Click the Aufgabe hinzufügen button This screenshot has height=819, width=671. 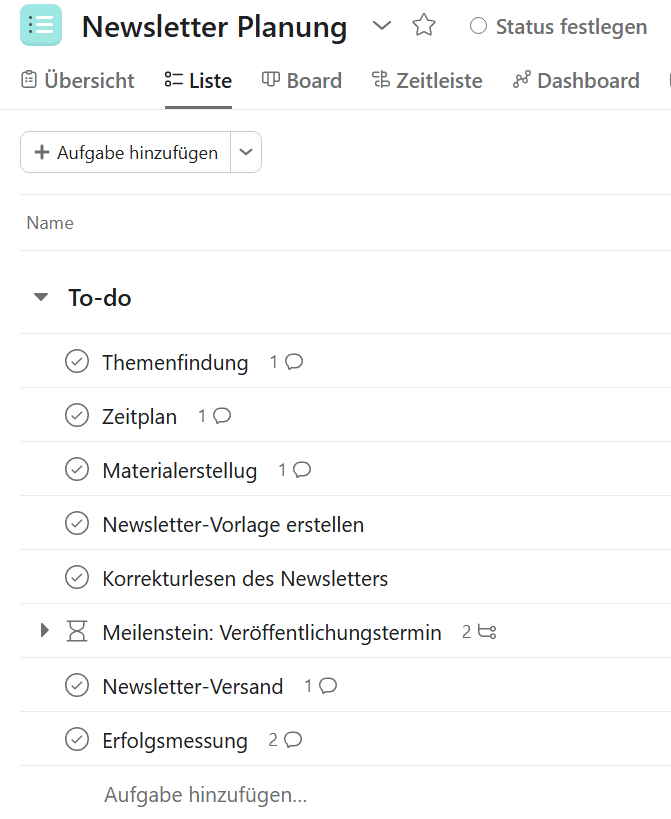point(125,152)
